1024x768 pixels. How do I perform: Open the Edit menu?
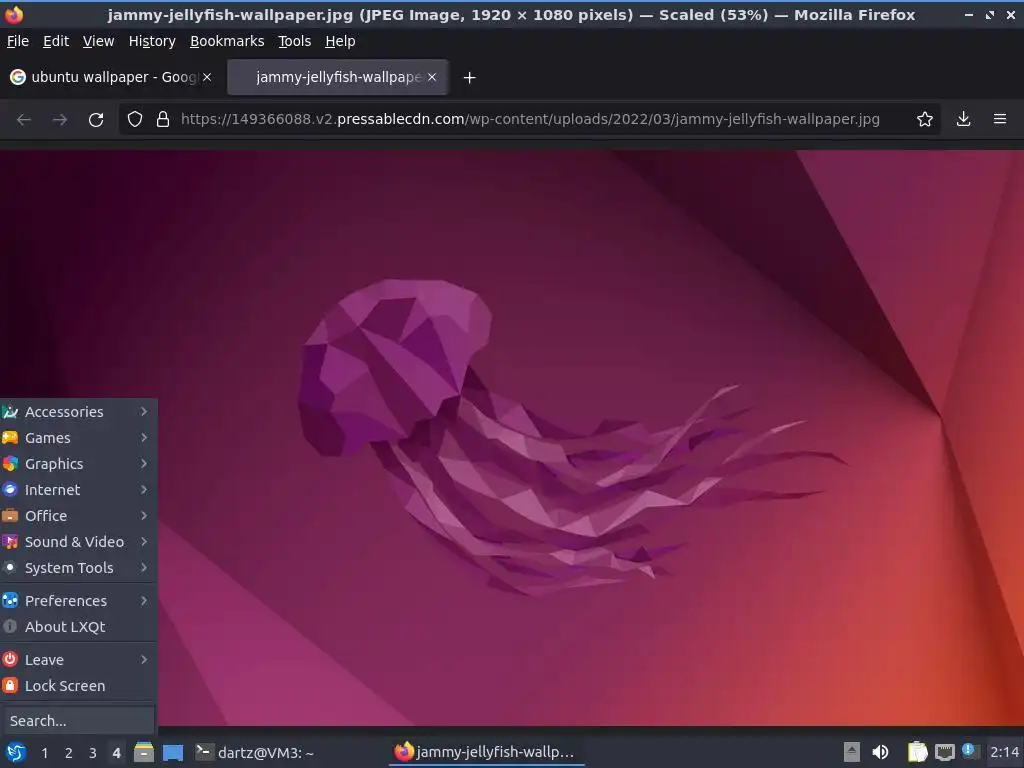click(56, 41)
